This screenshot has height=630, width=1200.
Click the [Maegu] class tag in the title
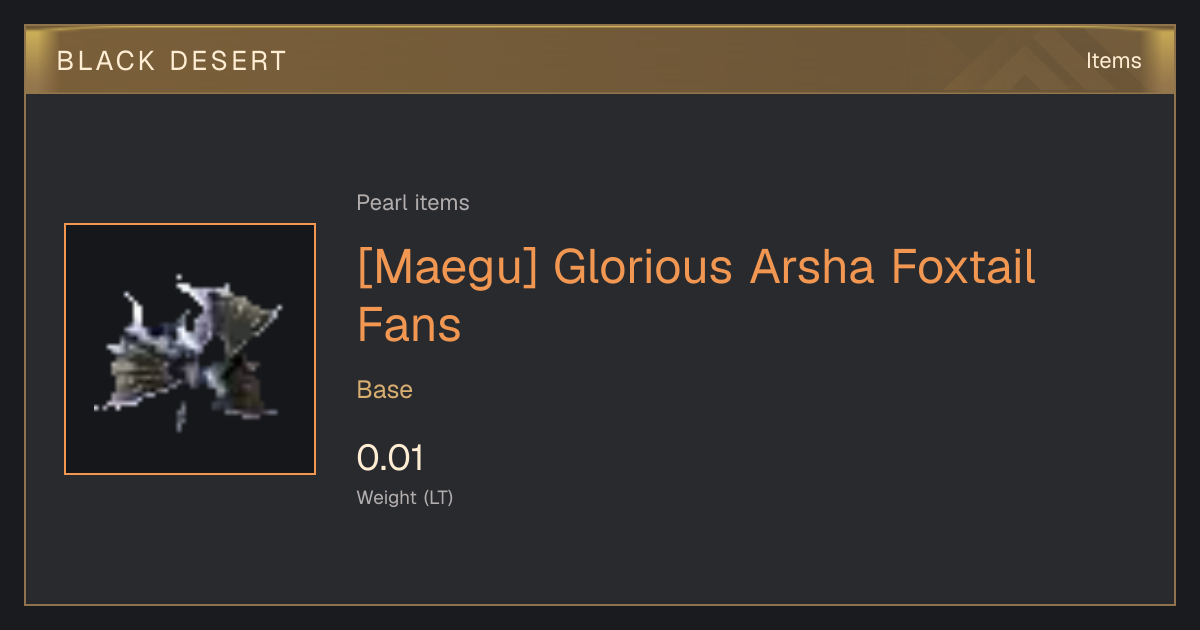coord(447,268)
